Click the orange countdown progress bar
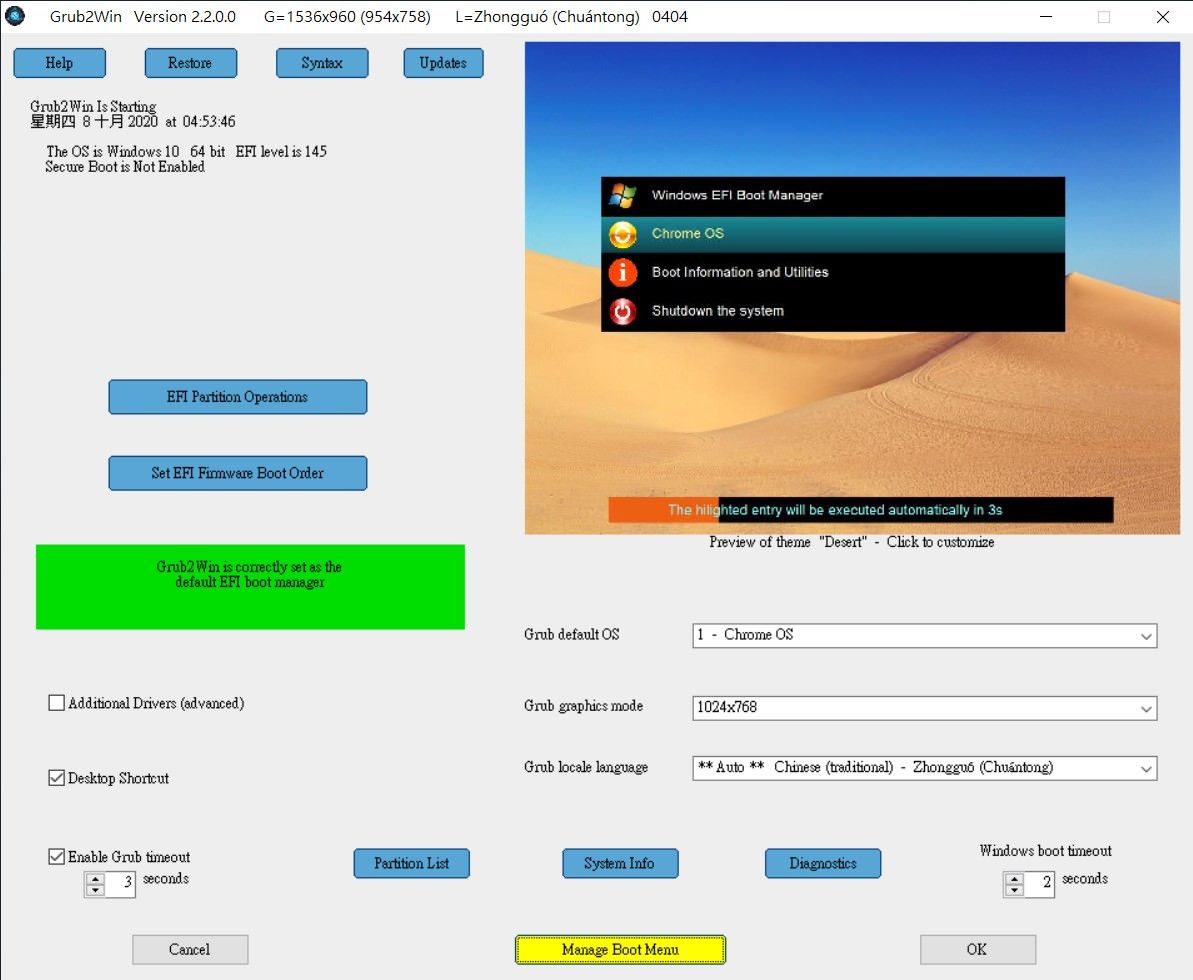 (662, 510)
